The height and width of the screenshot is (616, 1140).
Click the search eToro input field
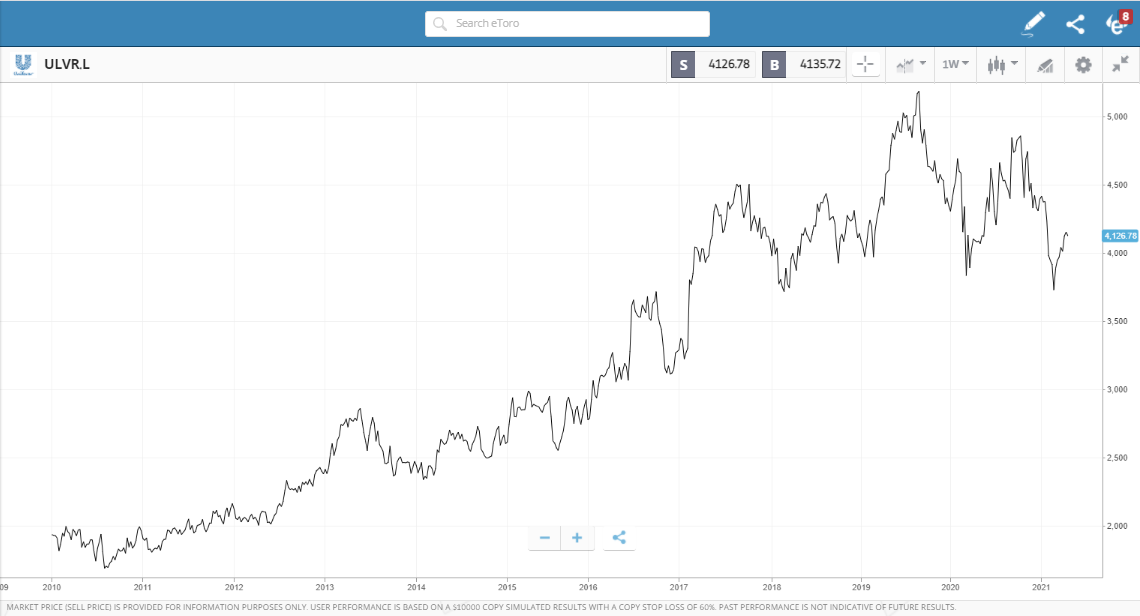(x=578, y=24)
